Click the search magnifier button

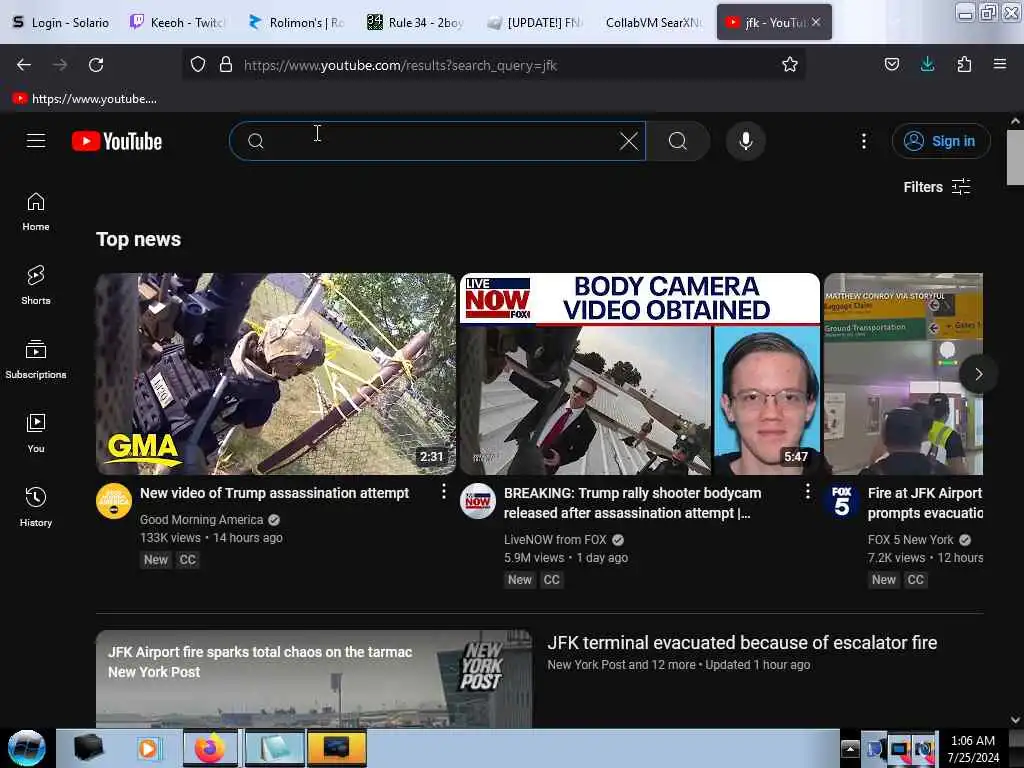pos(678,141)
